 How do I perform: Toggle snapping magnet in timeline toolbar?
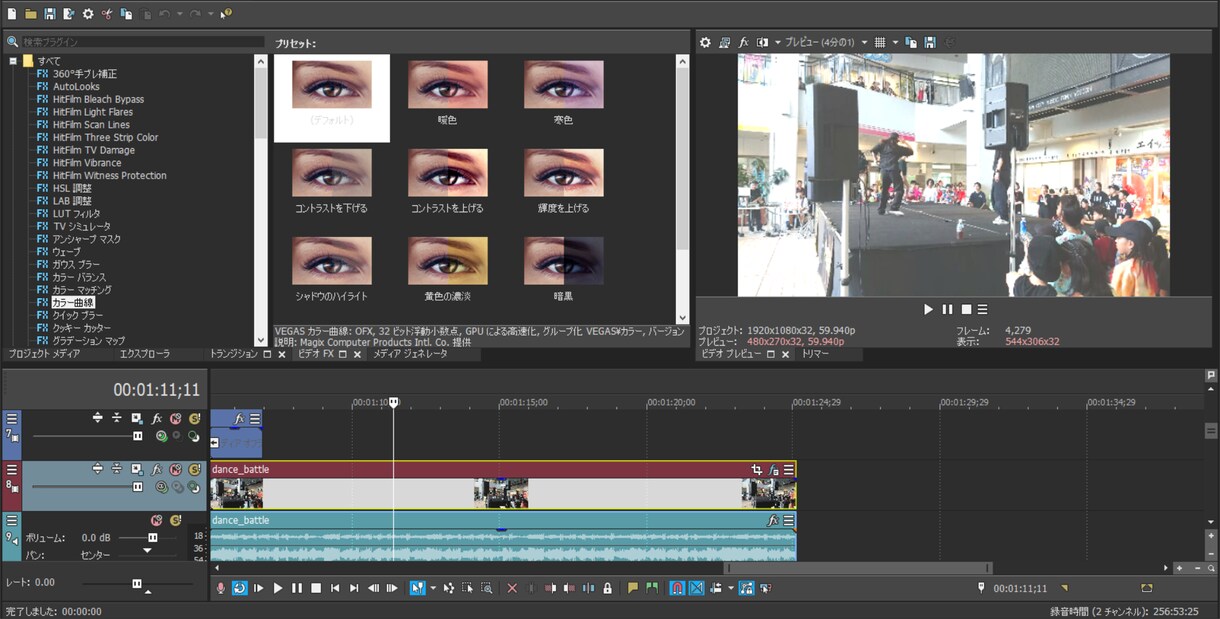pos(677,588)
